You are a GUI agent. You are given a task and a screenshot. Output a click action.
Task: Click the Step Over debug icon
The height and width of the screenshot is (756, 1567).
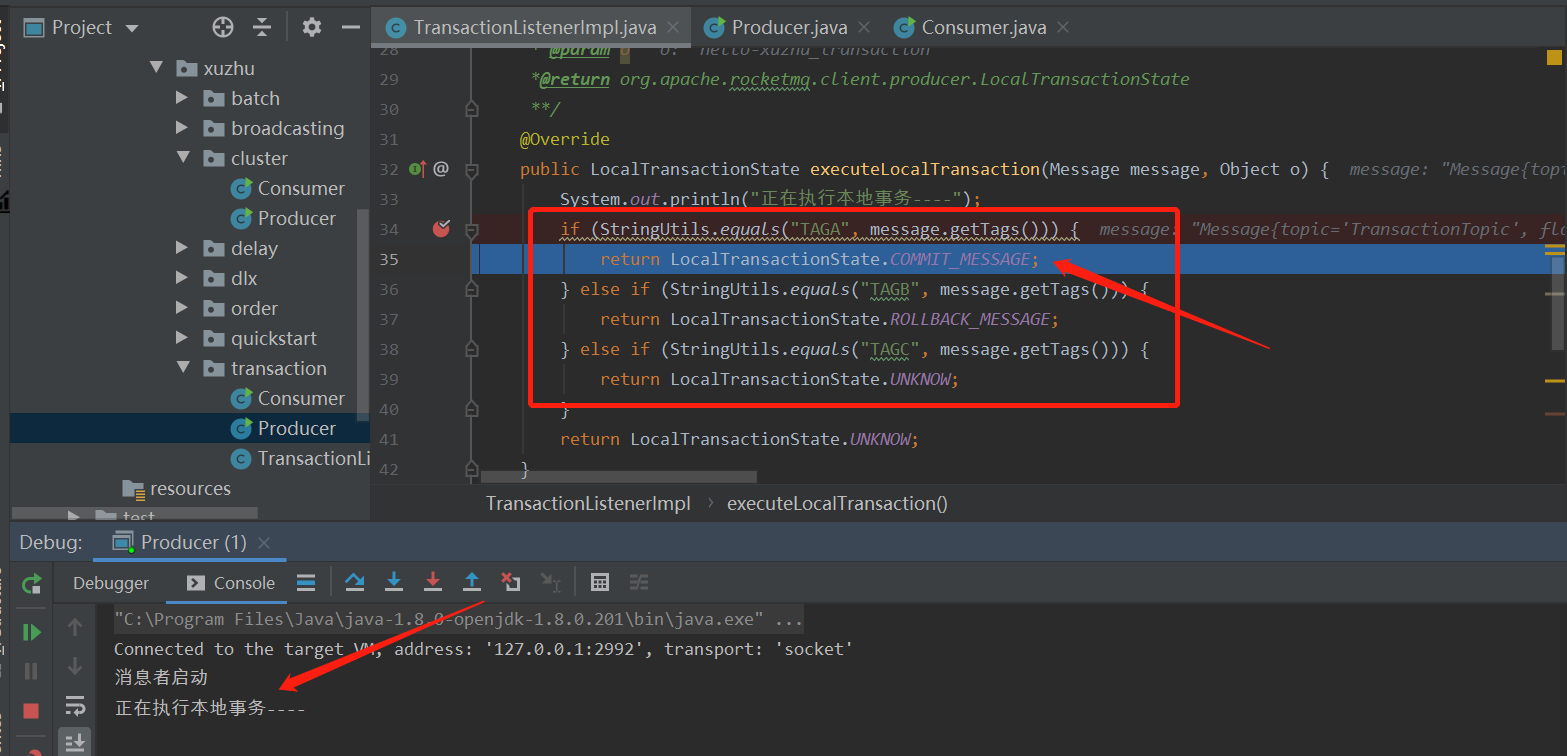pos(355,582)
